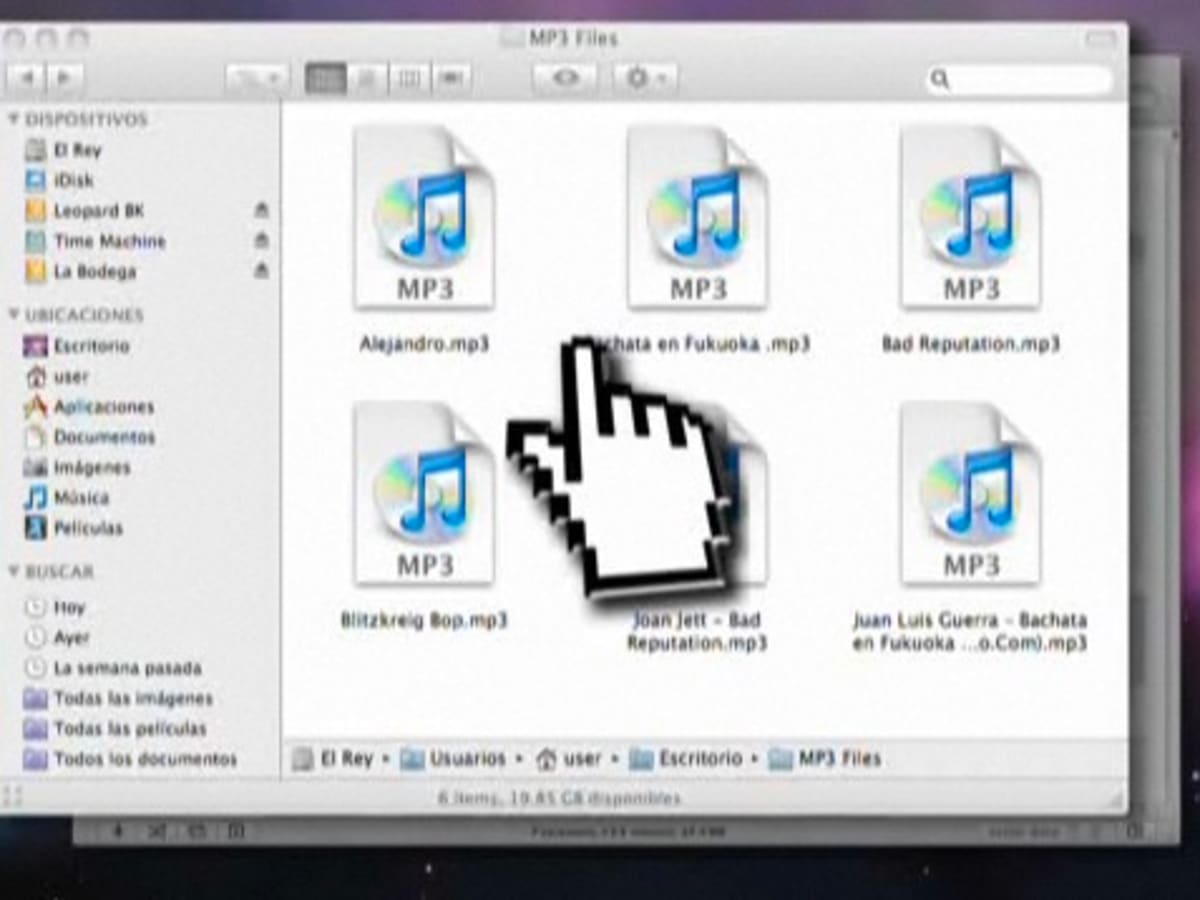The width and height of the screenshot is (1200, 900).
Task: Switch to Cover Flow view
Action: click(451, 78)
